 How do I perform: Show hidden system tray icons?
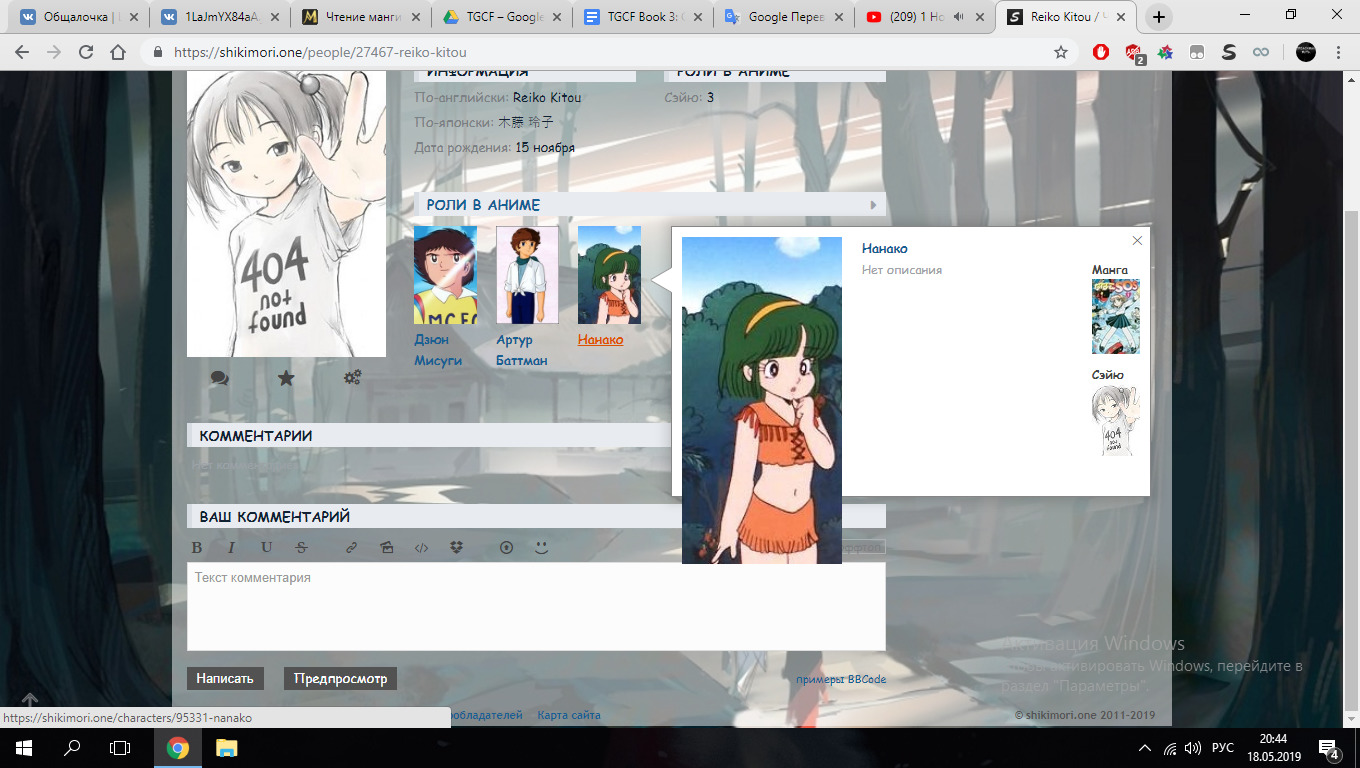[x=1145, y=748]
